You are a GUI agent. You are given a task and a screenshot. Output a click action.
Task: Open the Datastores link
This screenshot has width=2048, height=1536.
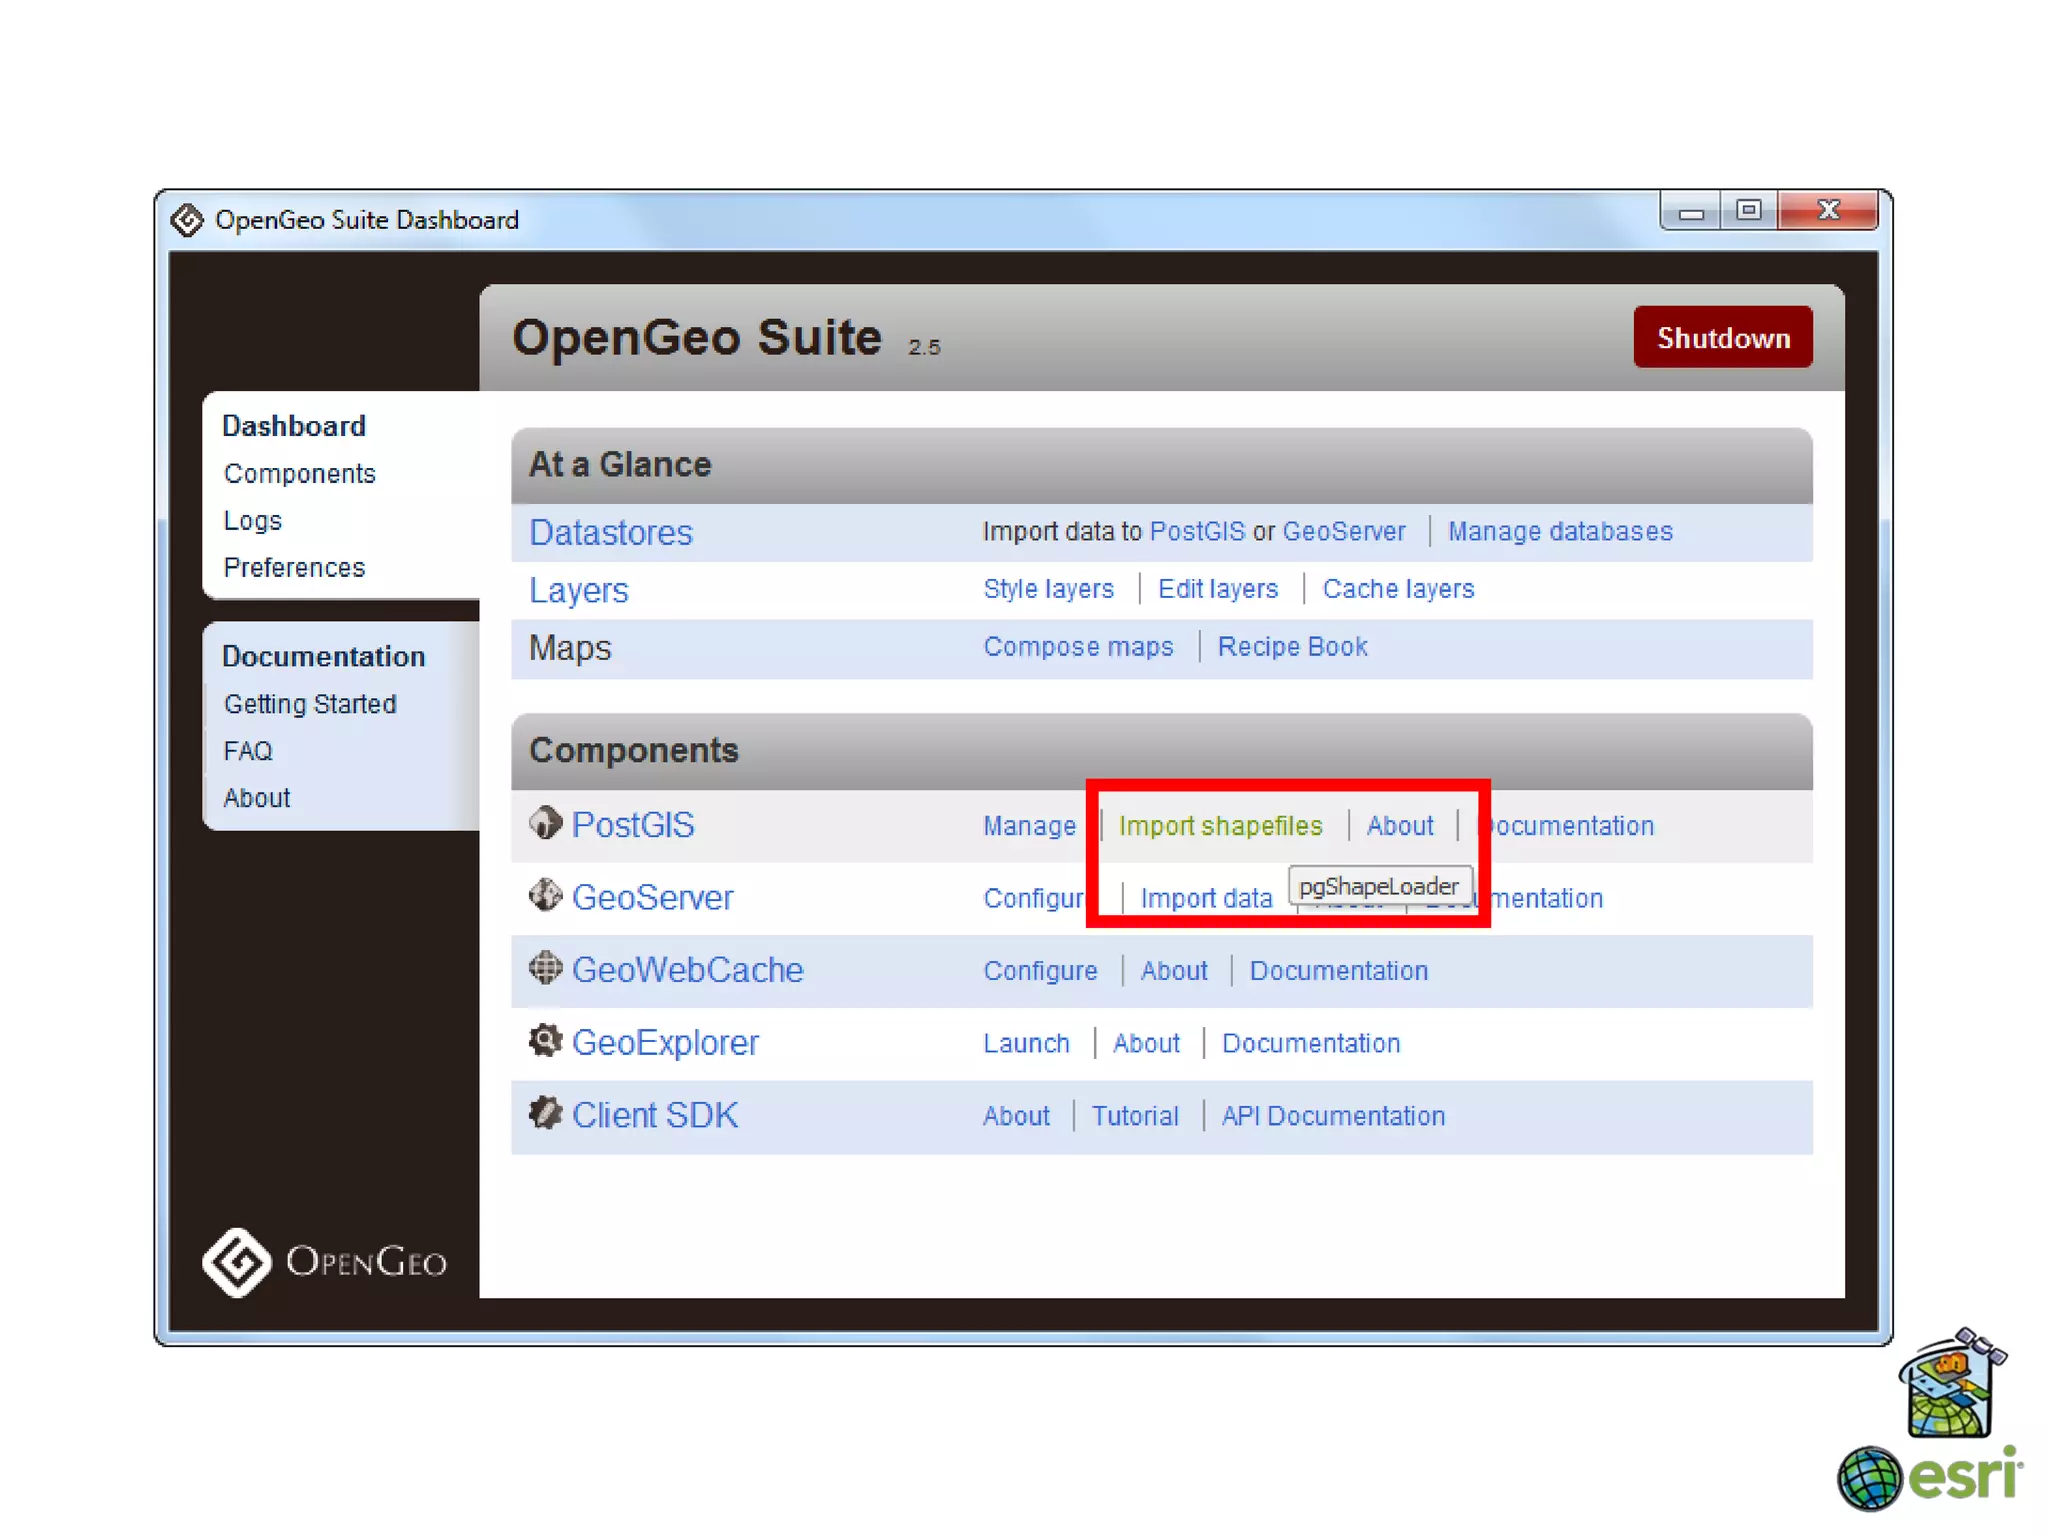(610, 532)
